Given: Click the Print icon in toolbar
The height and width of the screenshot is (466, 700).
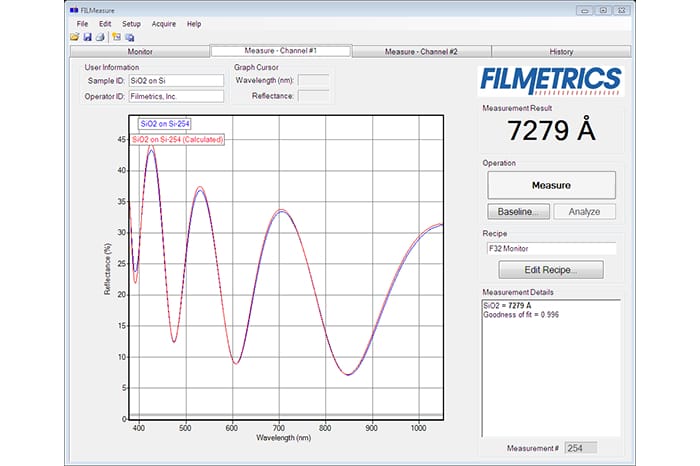Looking at the screenshot, I should pyautogui.click(x=99, y=37).
